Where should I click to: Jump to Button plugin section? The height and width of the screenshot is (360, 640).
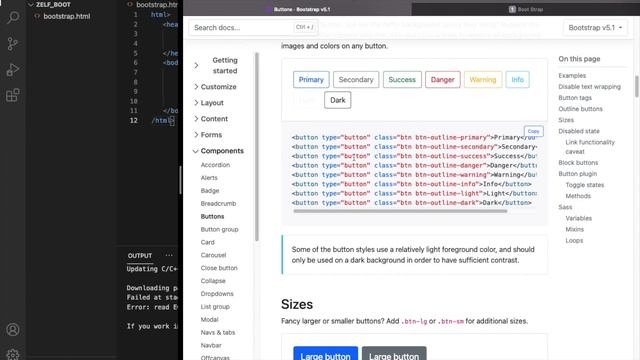click(x=578, y=173)
